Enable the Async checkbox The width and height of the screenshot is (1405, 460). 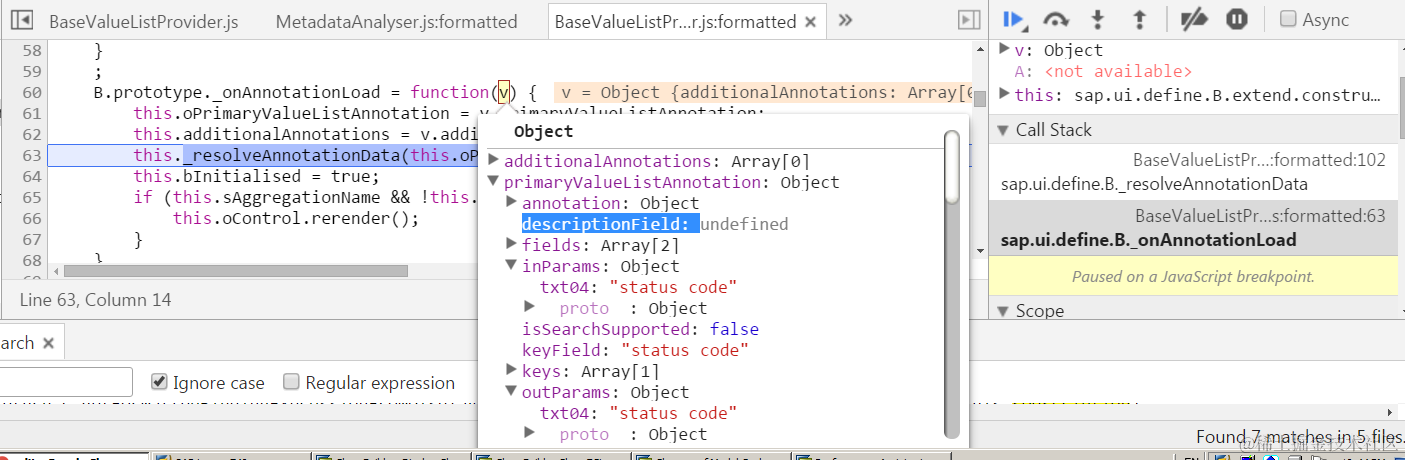click(1288, 19)
